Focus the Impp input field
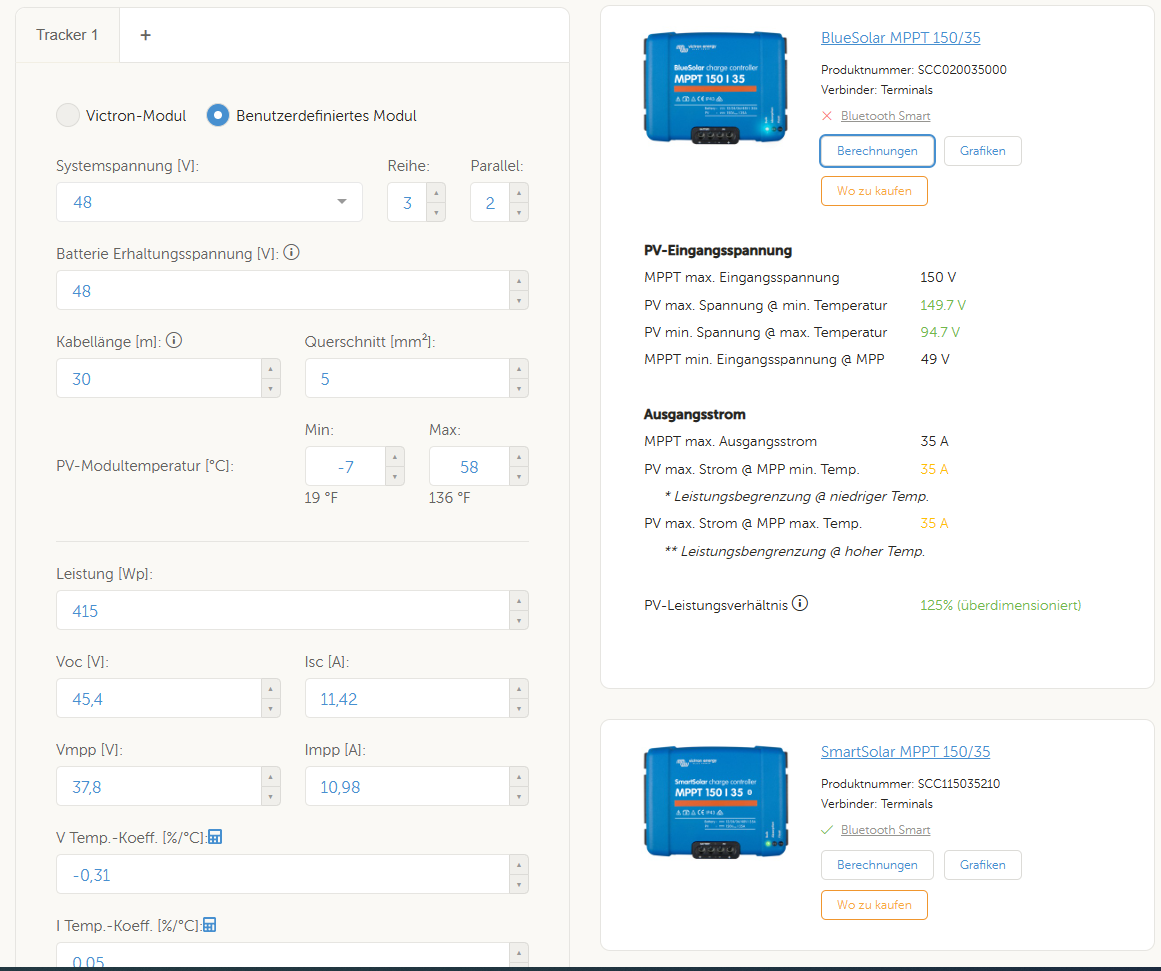The height and width of the screenshot is (971, 1161). (x=408, y=787)
